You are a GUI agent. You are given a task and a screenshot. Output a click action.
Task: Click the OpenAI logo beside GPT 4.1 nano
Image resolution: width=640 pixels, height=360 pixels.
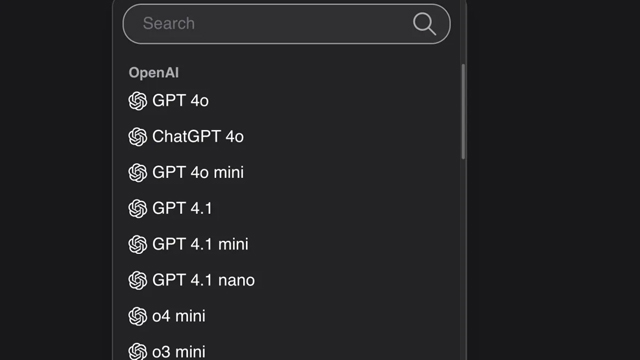[x=138, y=280]
